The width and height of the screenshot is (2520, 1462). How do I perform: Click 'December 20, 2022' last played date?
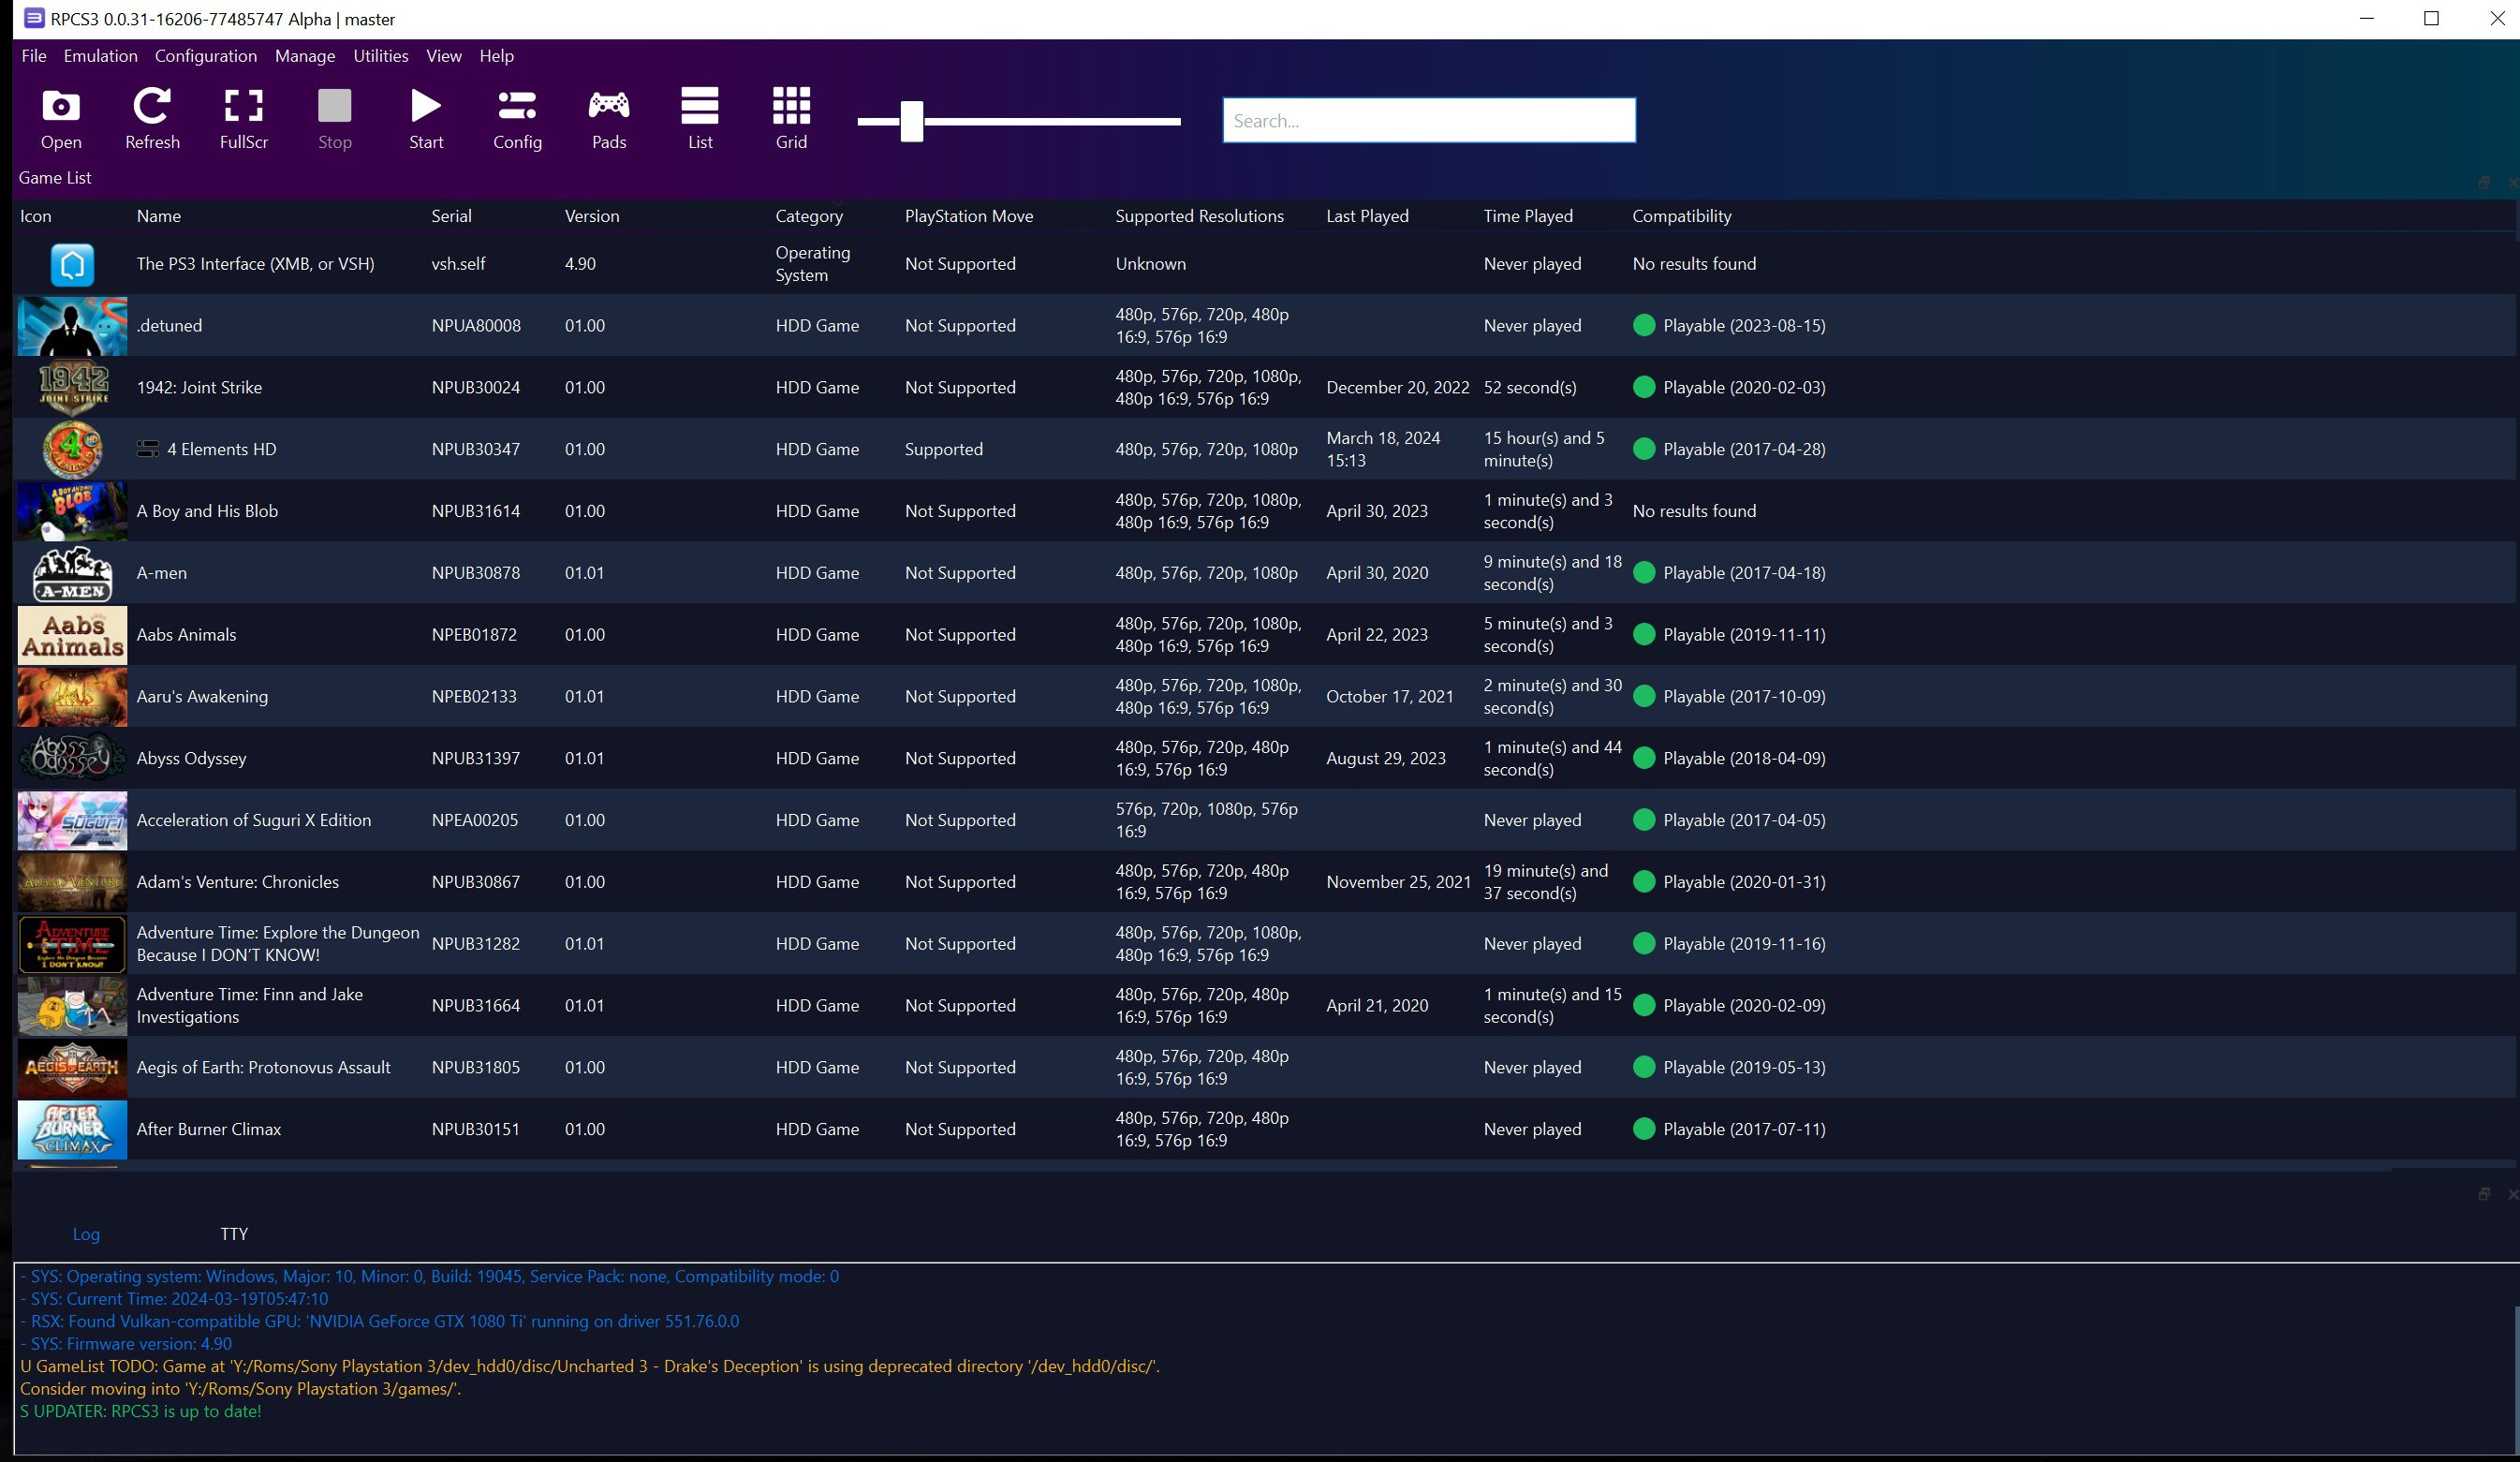click(1398, 388)
